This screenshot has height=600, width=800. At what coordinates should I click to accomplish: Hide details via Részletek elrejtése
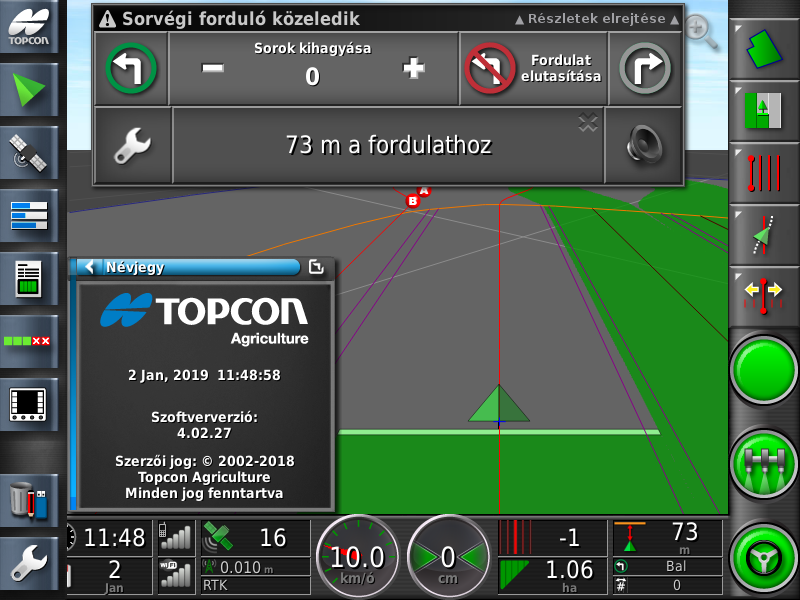click(597, 19)
